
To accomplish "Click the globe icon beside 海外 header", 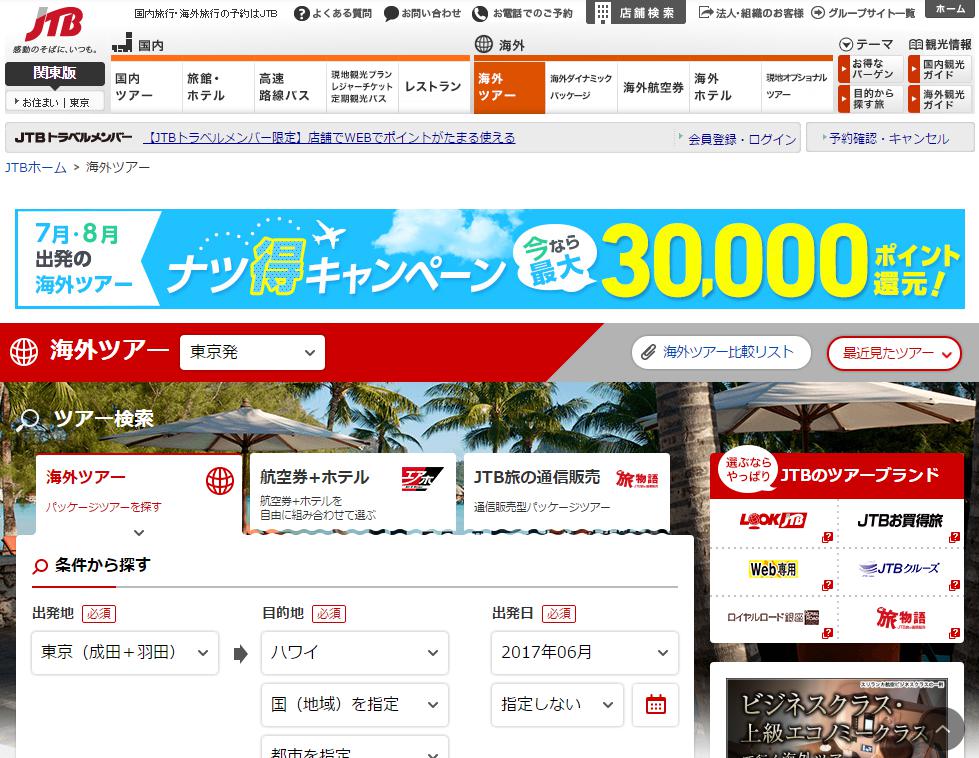I will coord(484,44).
